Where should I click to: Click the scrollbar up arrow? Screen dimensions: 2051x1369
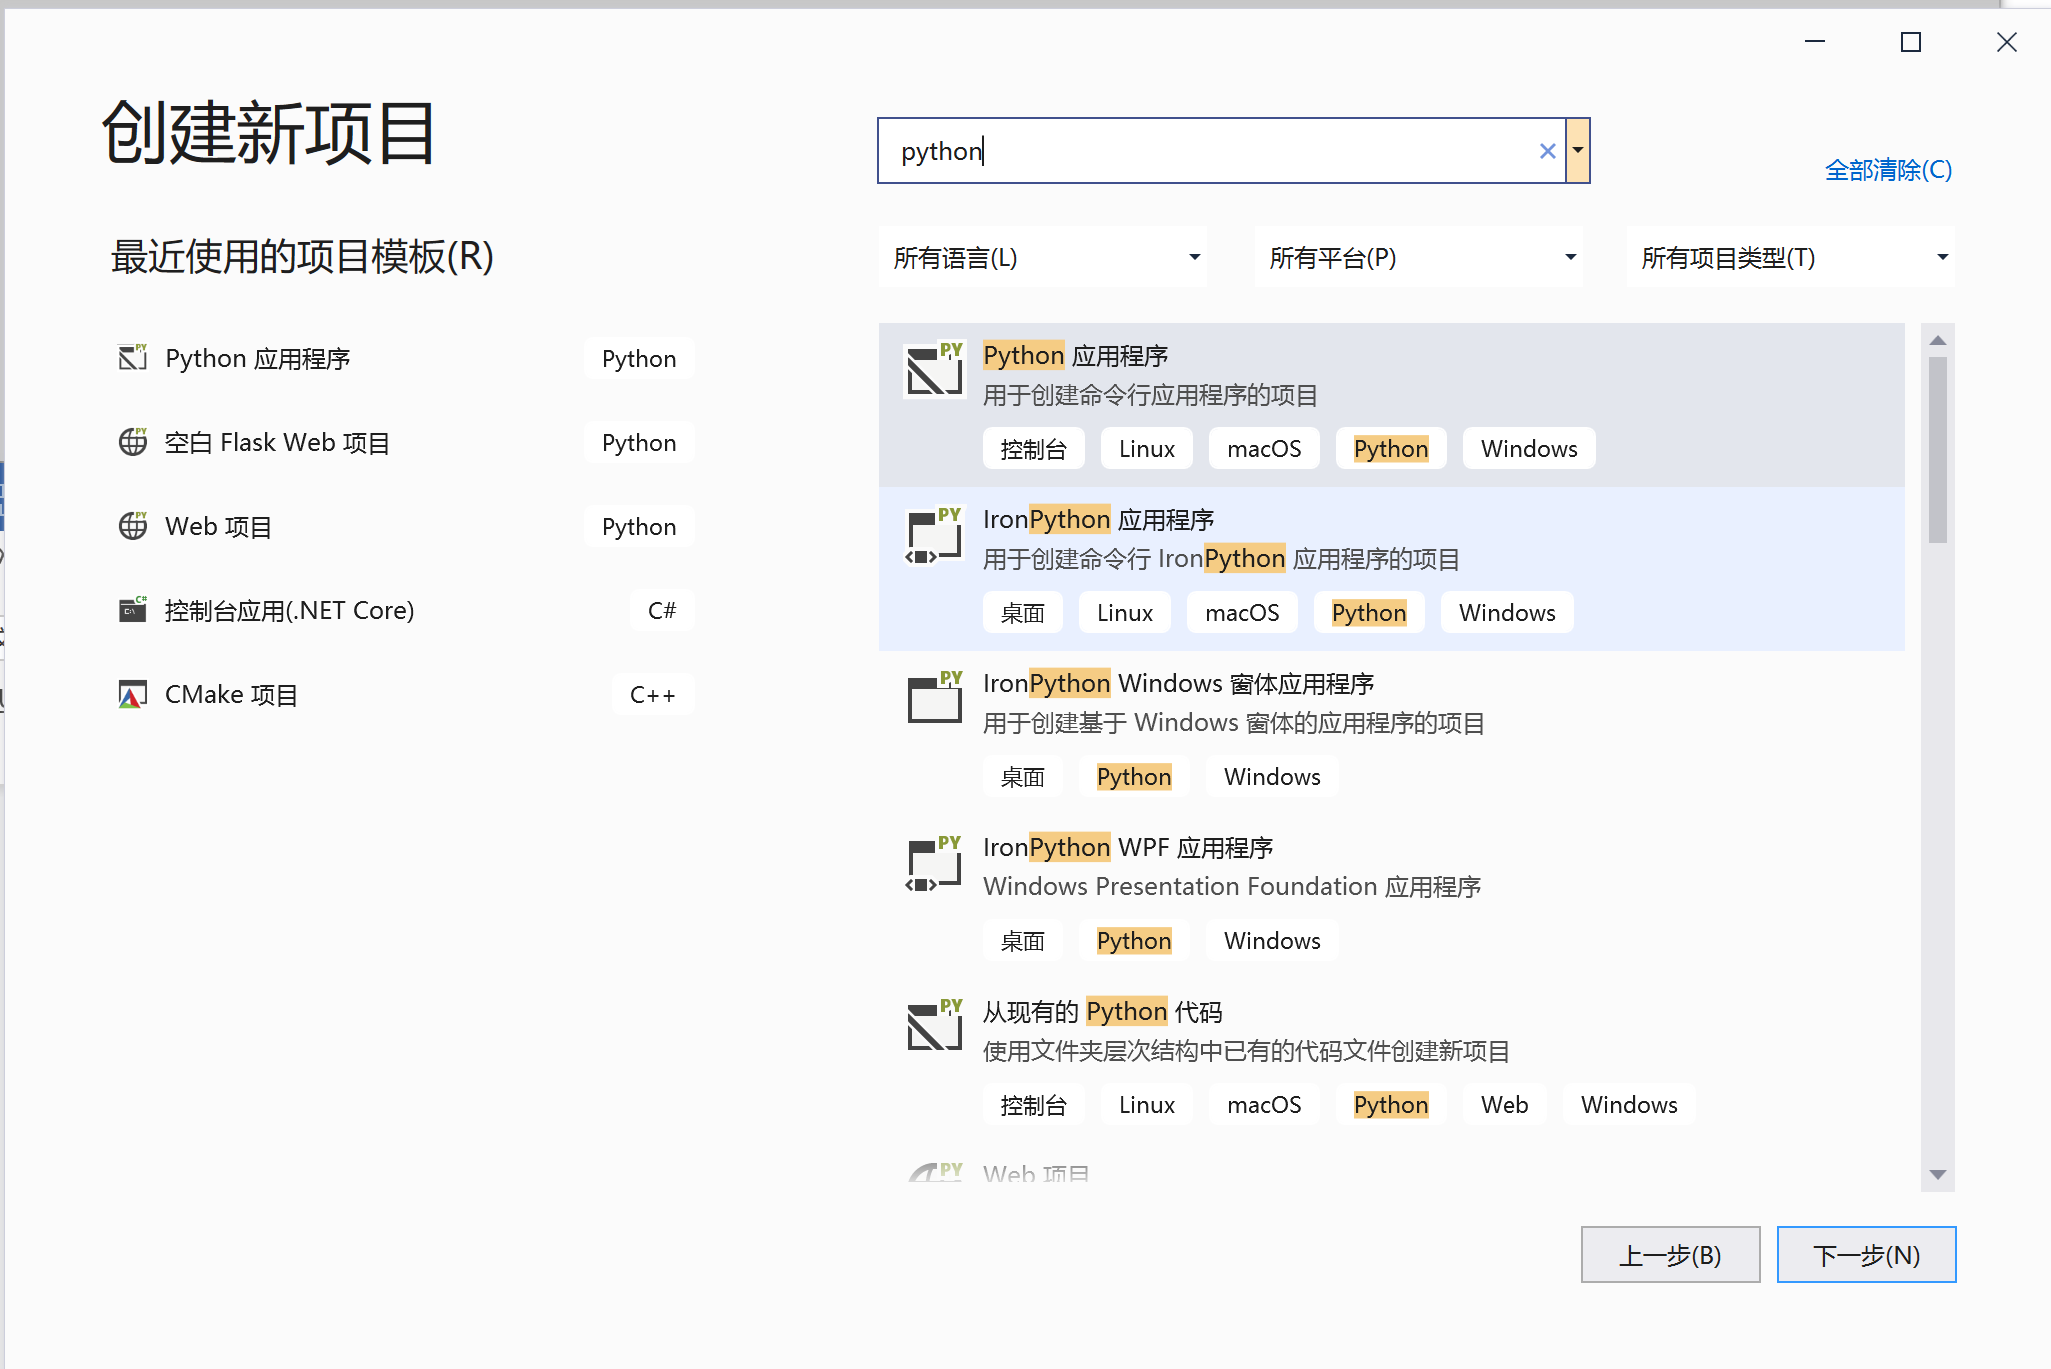[x=1938, y=340]
